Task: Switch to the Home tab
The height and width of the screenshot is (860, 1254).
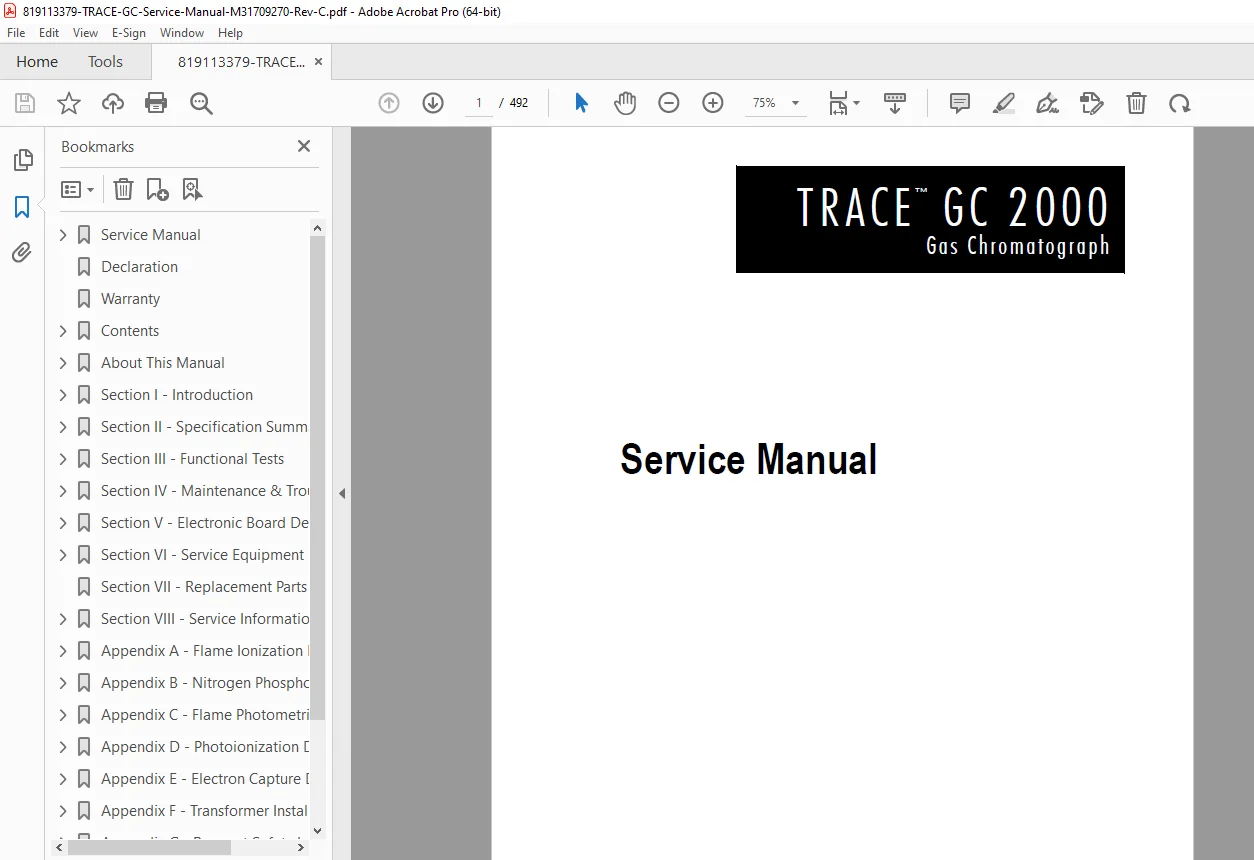Action: click(37, 61)
